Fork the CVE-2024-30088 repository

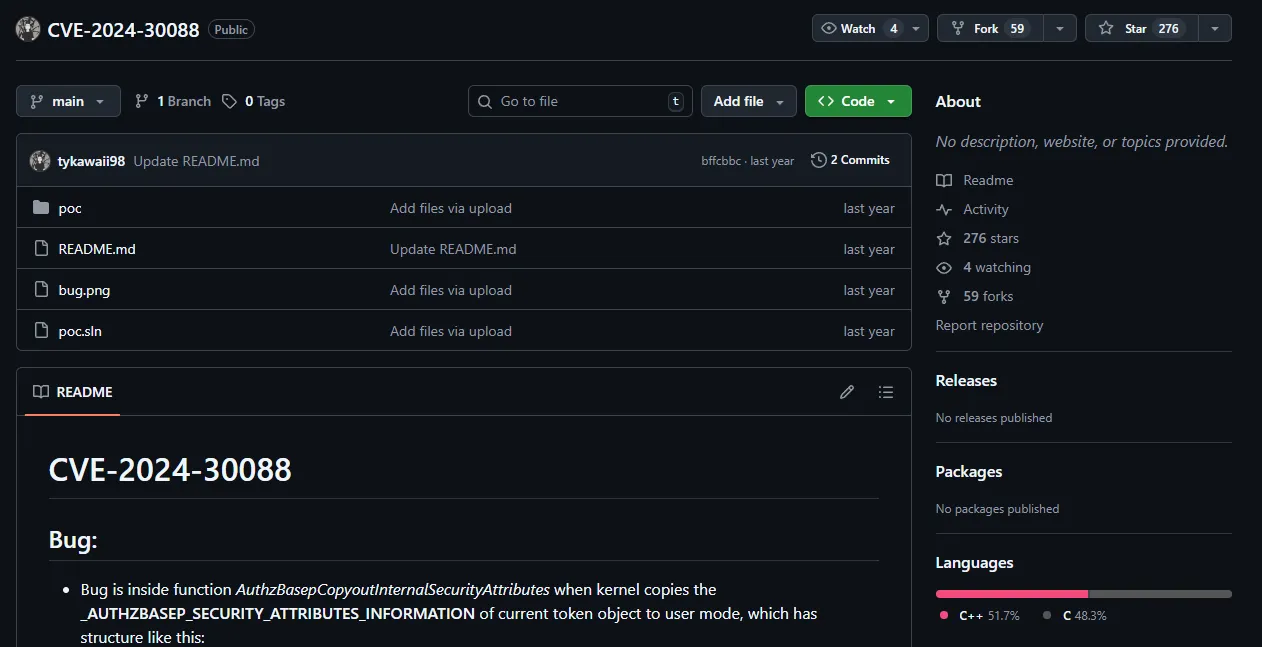coord(989,29)
